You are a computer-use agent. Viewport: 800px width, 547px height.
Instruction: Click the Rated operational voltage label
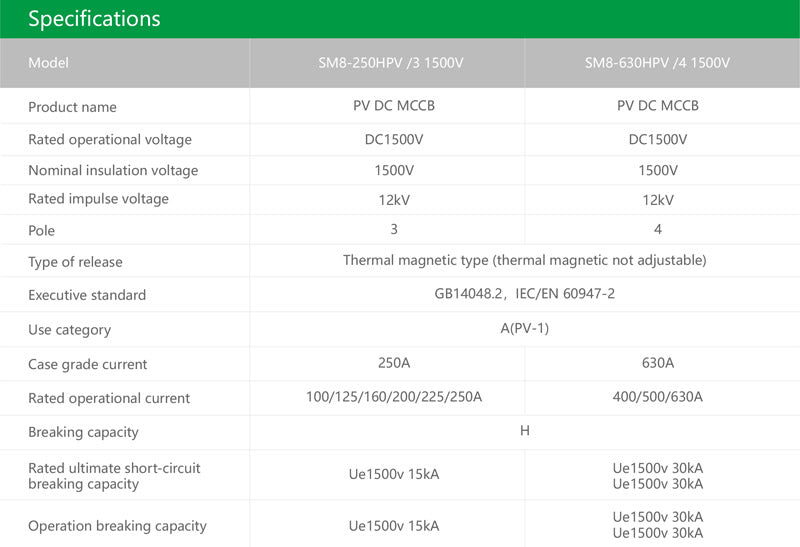110,139
